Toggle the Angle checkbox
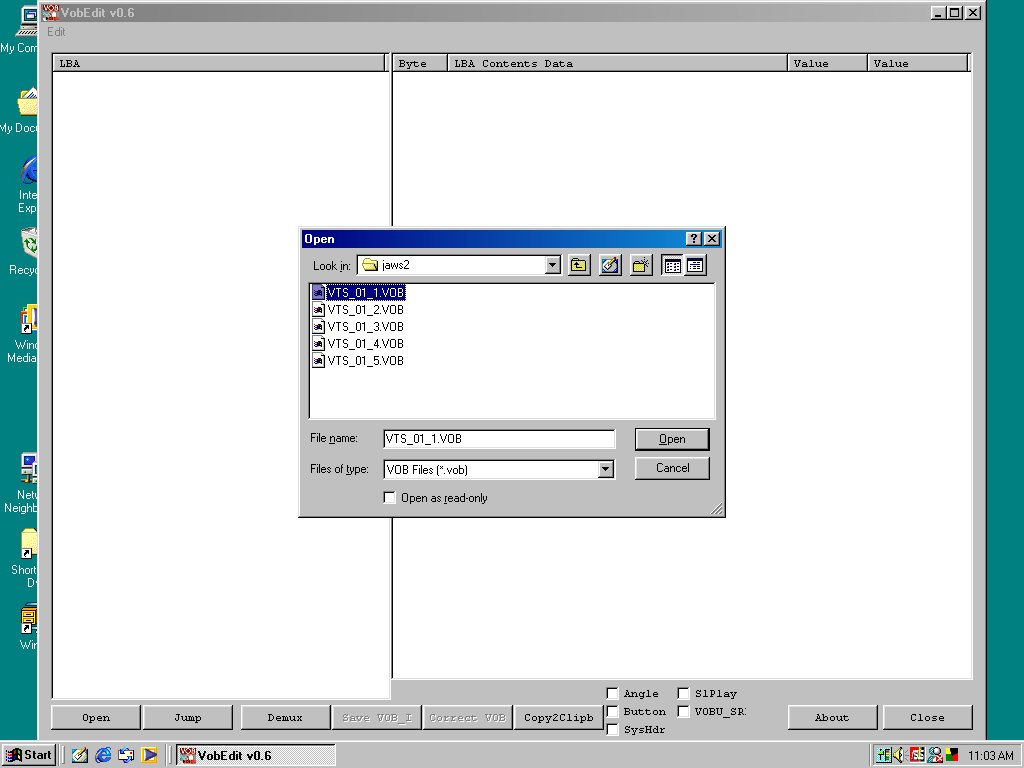1024x768 pixels. [612, 693]
